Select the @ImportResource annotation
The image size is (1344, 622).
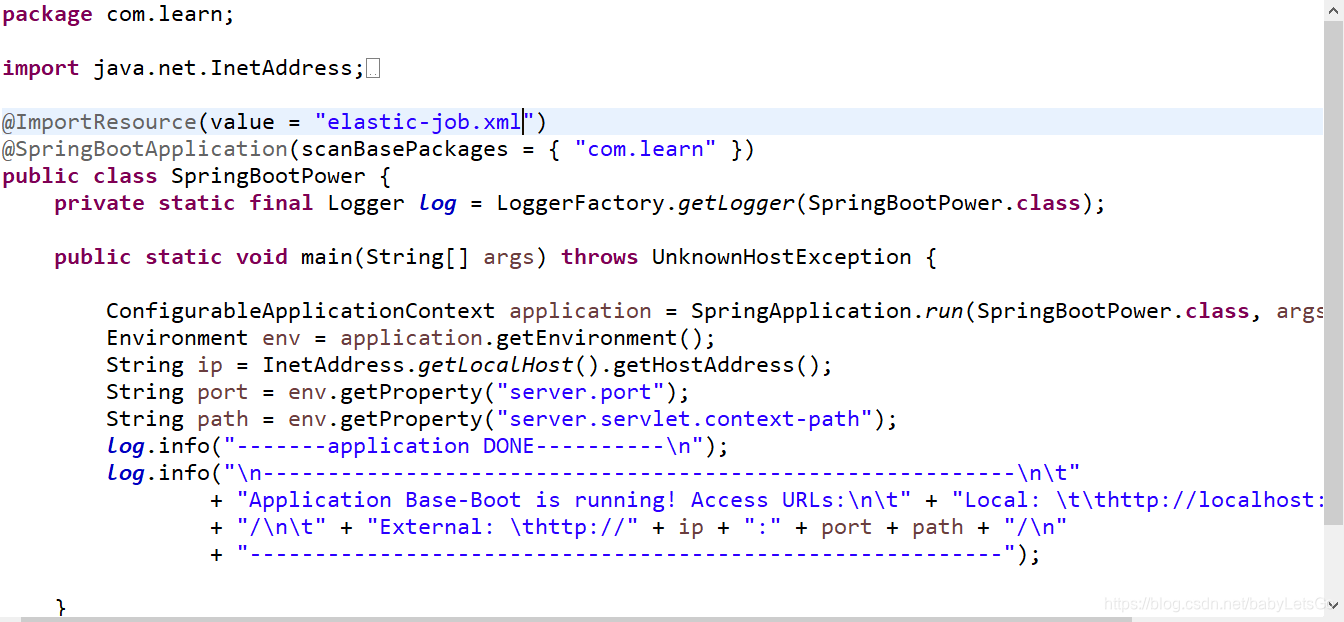[100, 121]
